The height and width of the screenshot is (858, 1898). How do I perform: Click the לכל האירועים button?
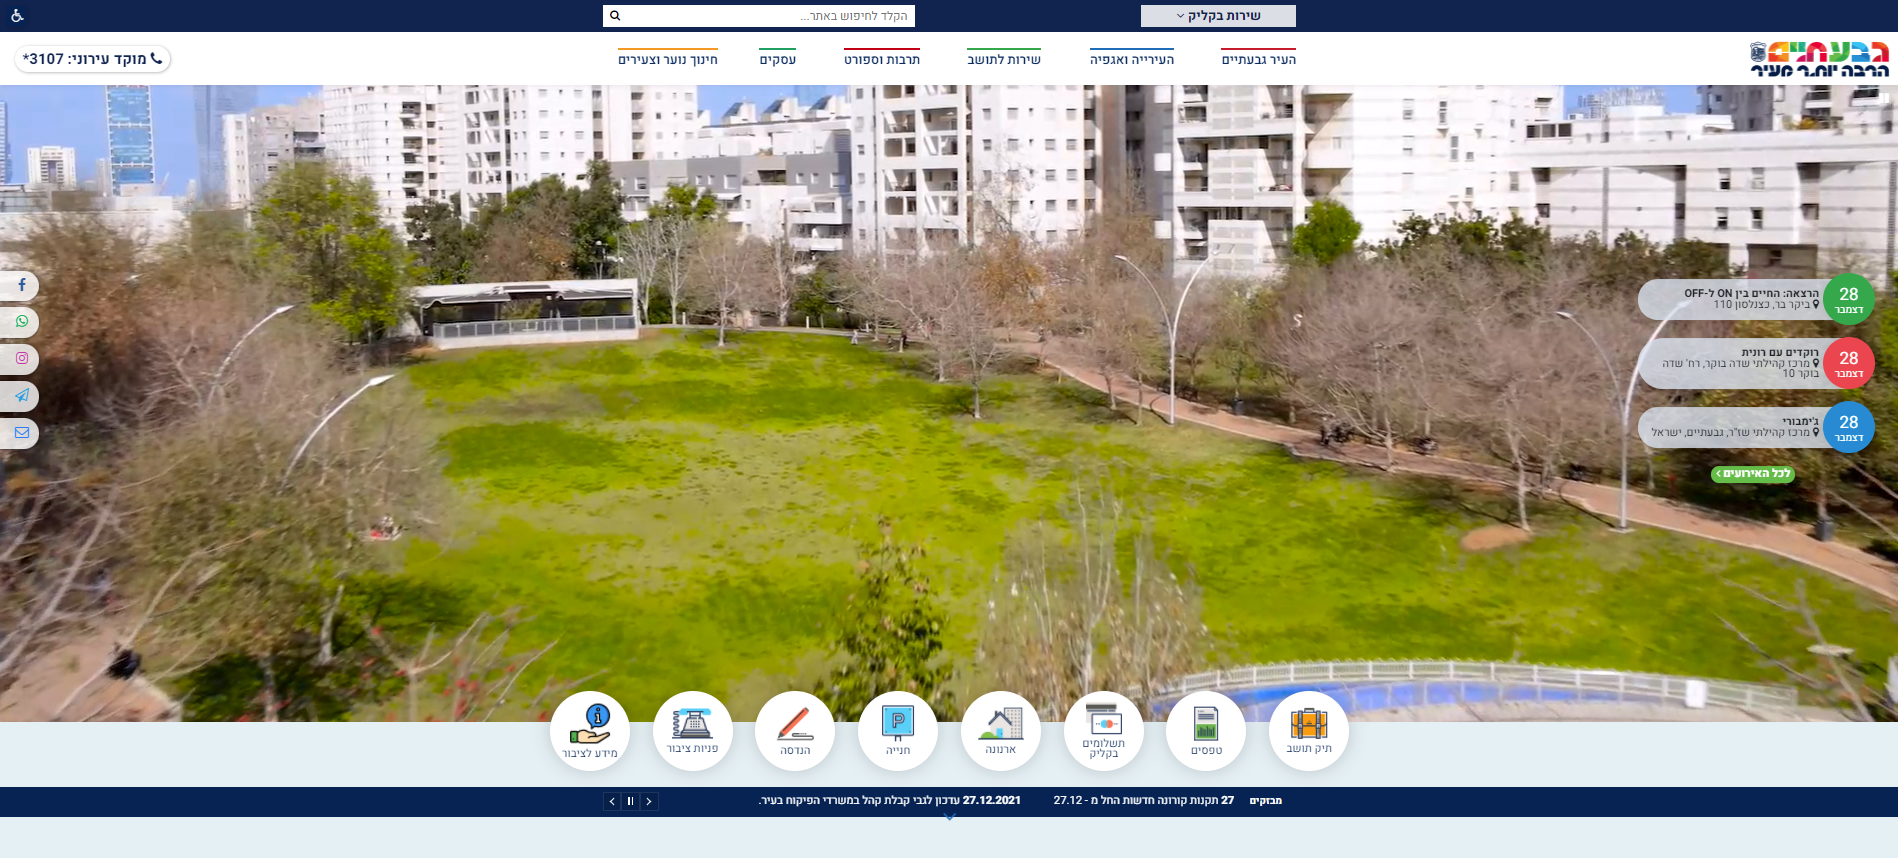[1752, 474]
